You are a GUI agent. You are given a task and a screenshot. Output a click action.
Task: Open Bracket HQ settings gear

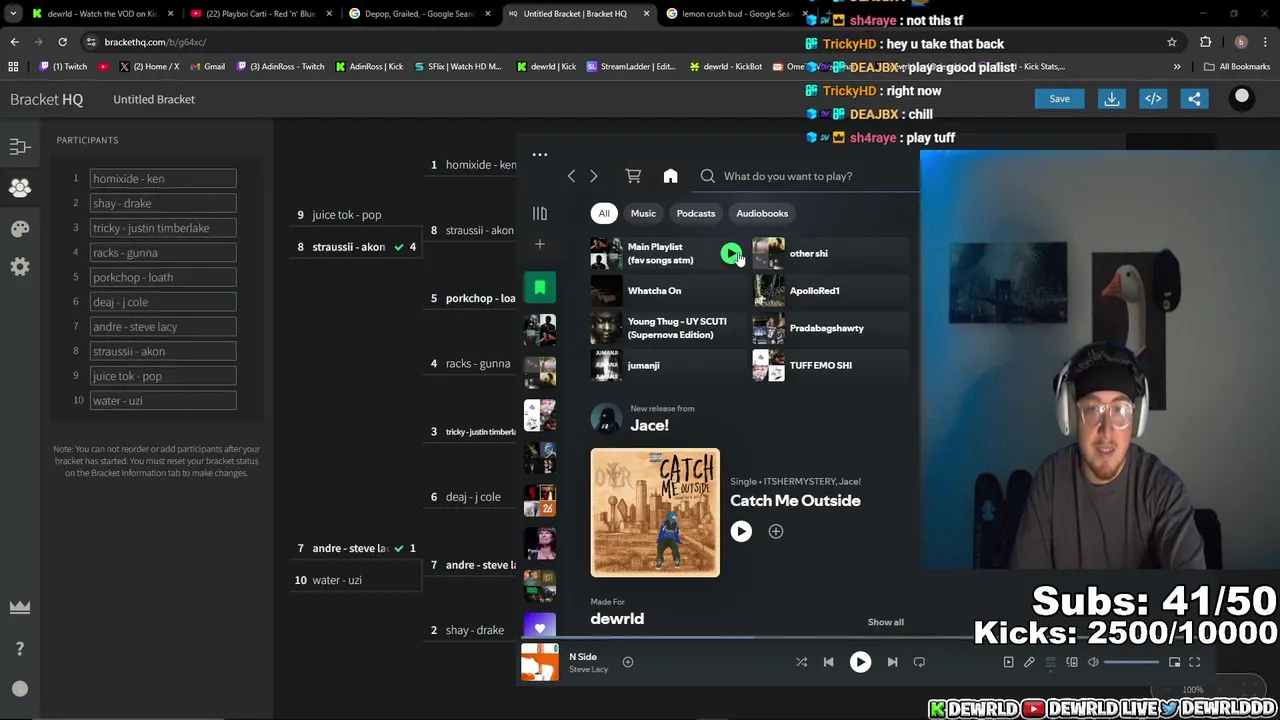pyautogui.click(x=19, y=267)
